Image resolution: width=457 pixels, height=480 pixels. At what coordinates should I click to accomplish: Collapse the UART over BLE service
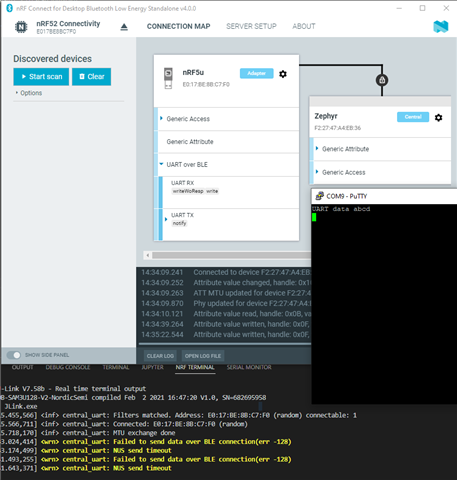(161, 164)
